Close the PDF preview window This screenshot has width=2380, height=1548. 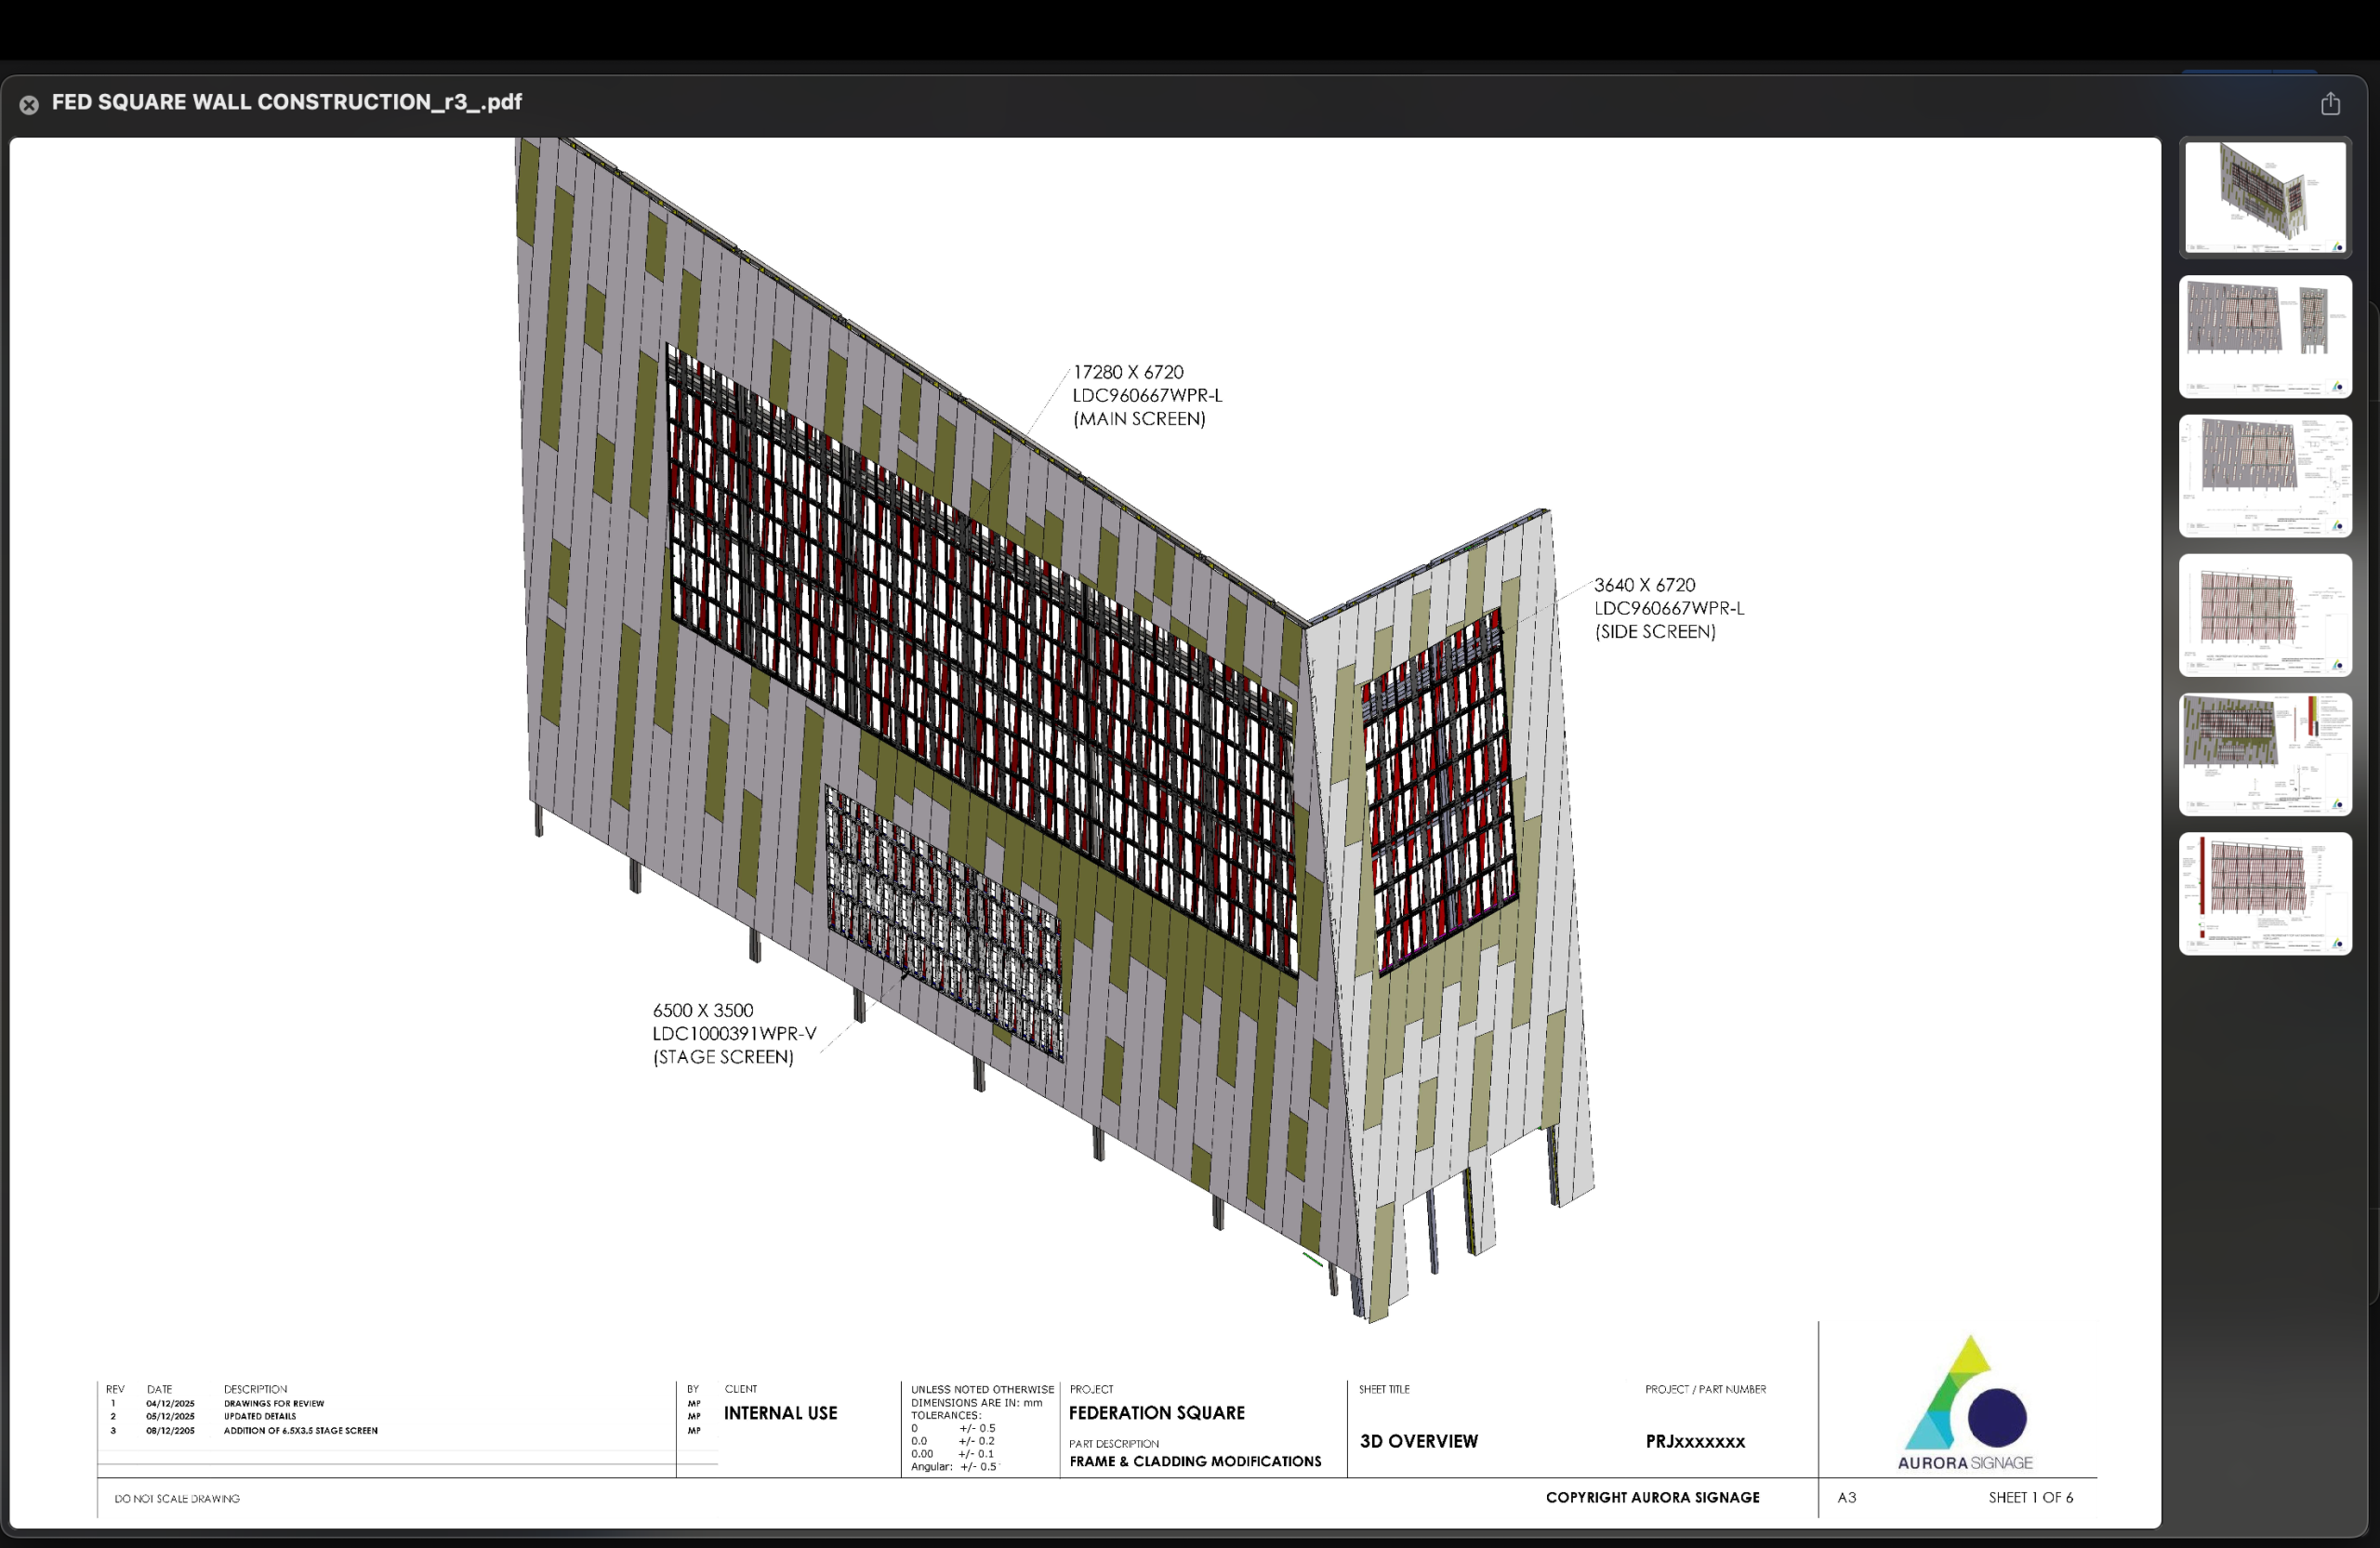click(x=28, y=104)
